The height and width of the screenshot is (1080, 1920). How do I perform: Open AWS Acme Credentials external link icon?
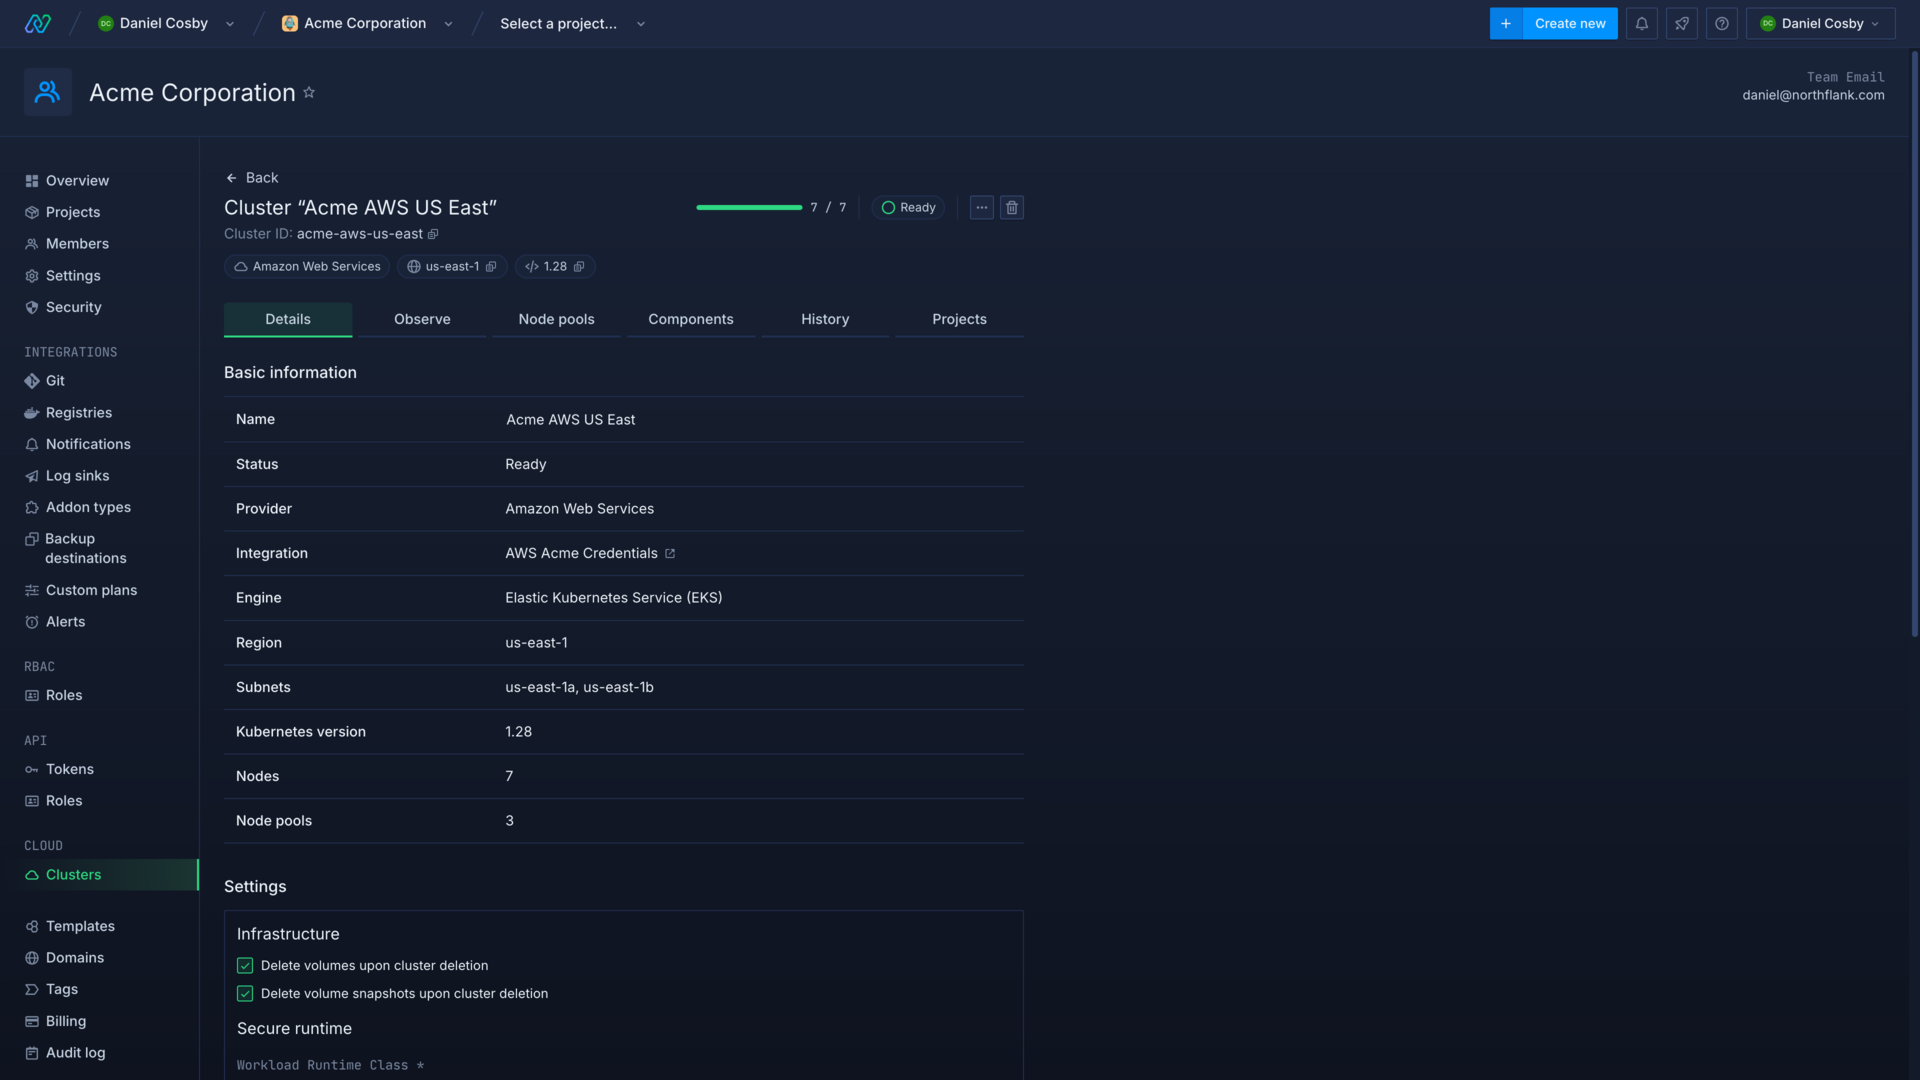(x=670, y=553)
